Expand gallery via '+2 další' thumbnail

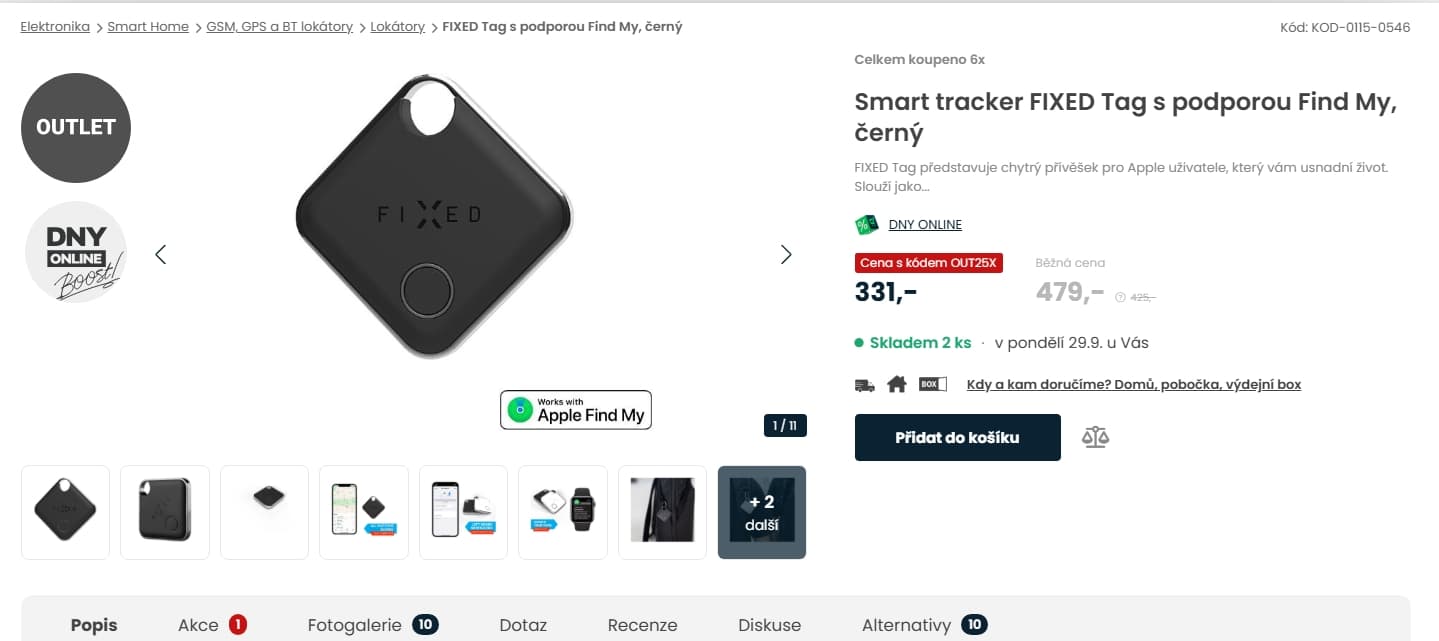(x=762, y=512)
